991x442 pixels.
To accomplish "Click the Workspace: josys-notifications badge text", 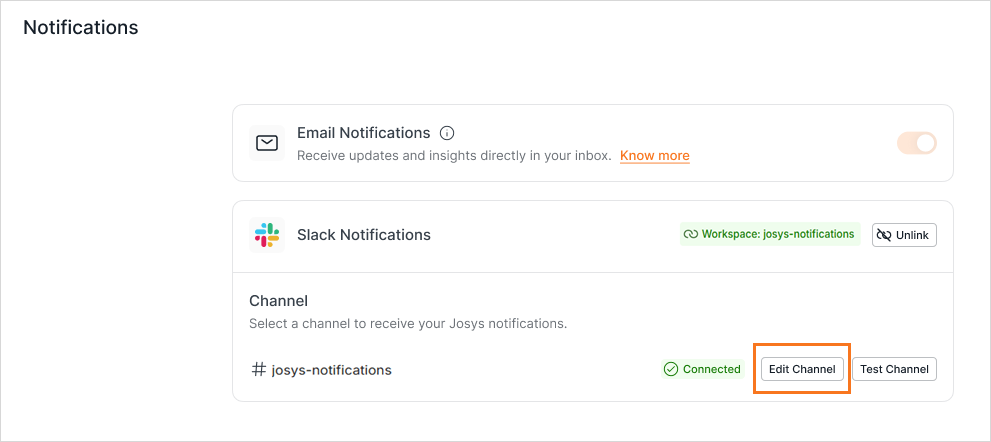I will click(778, 235).
